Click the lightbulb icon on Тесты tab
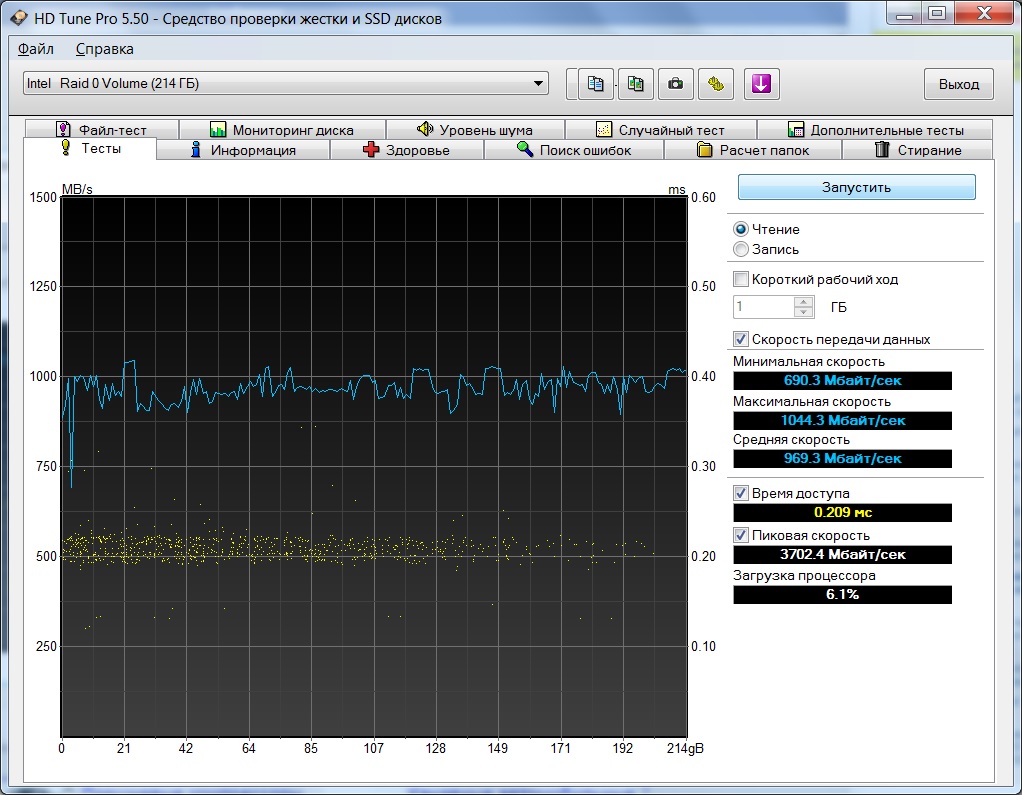This screenshot has width=1022, height=795. [65, 148]
